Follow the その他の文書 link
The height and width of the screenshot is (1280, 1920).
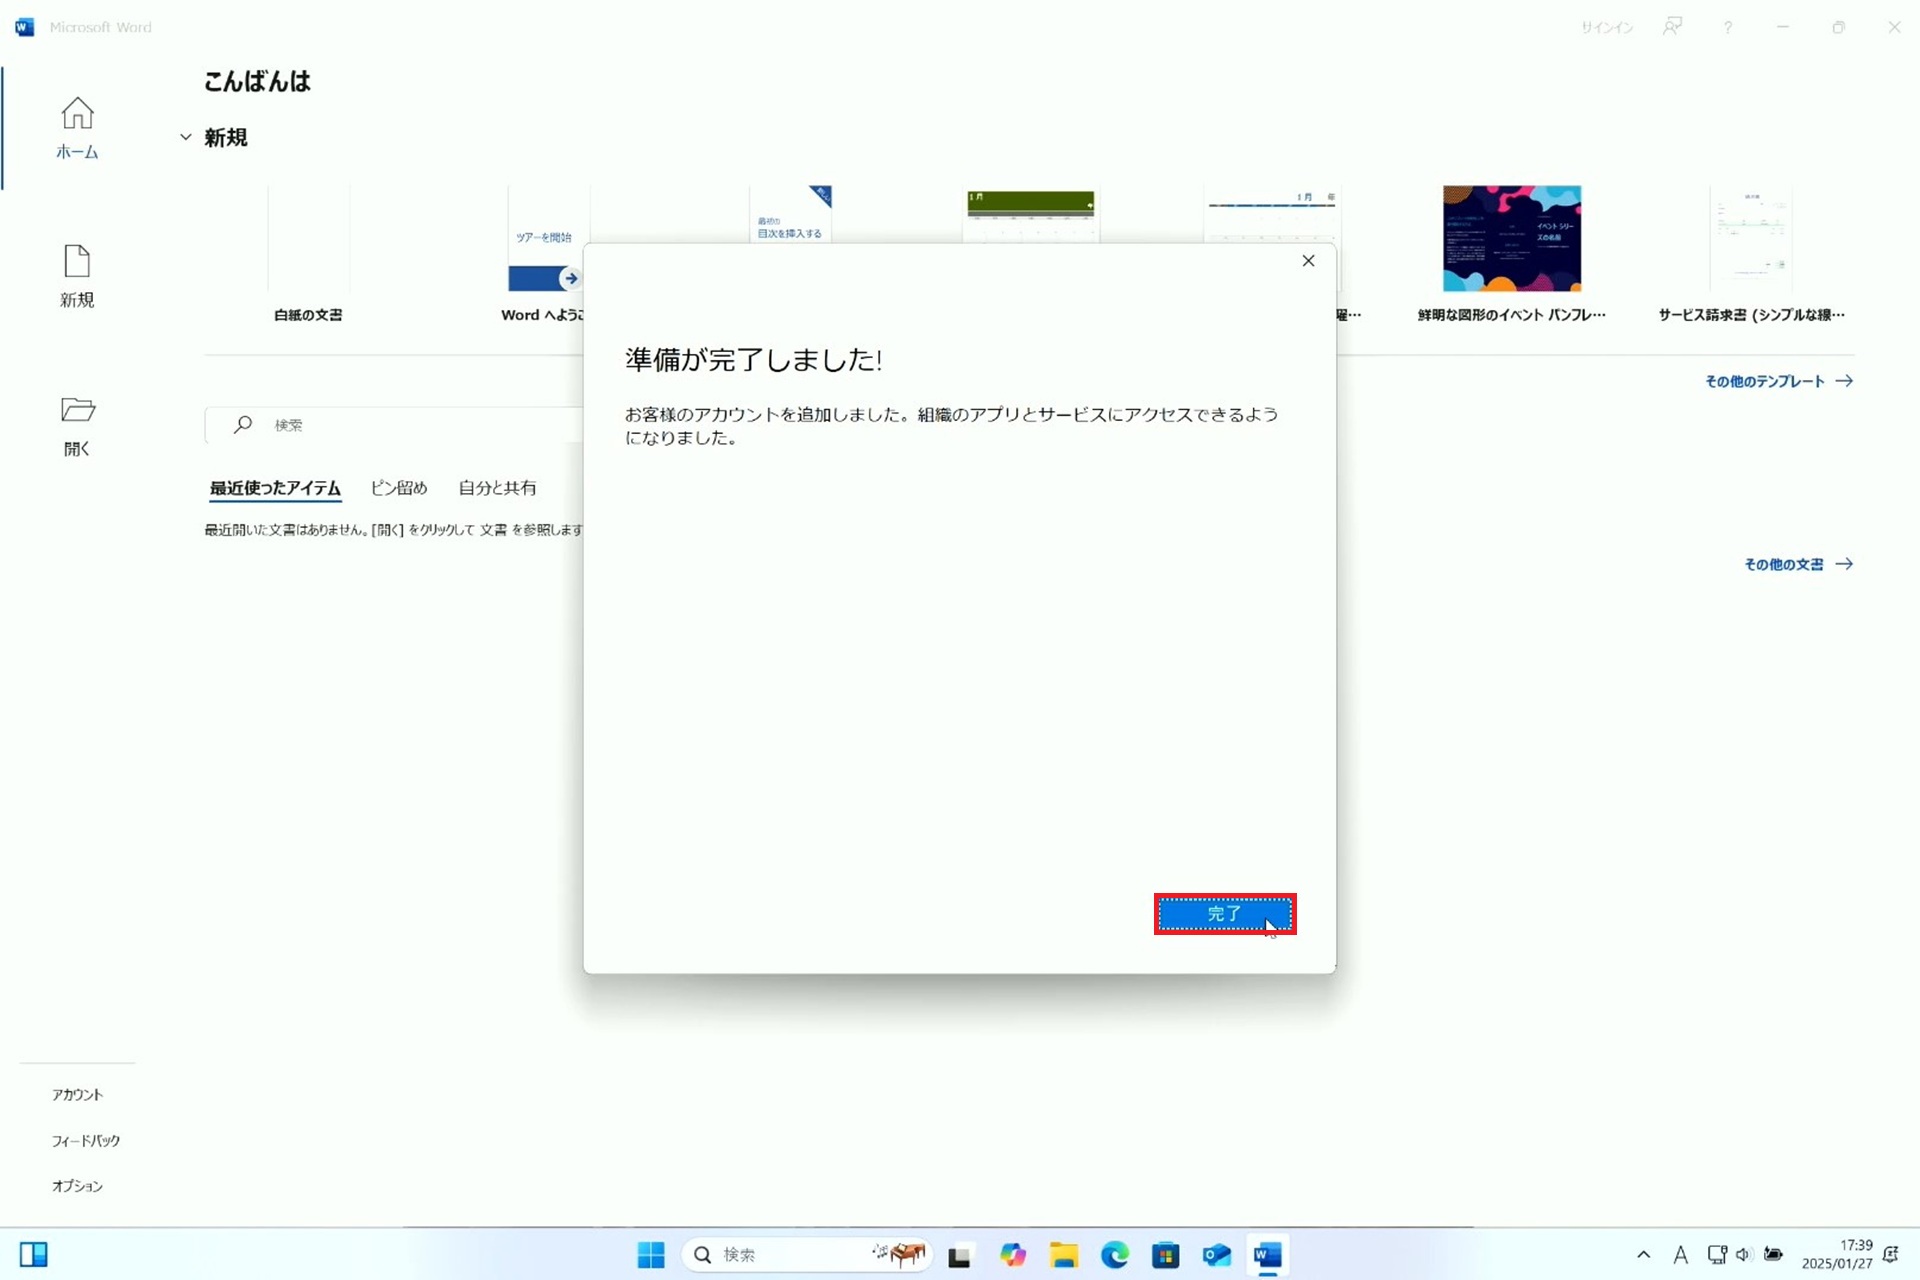click(x=1799, y=564)
